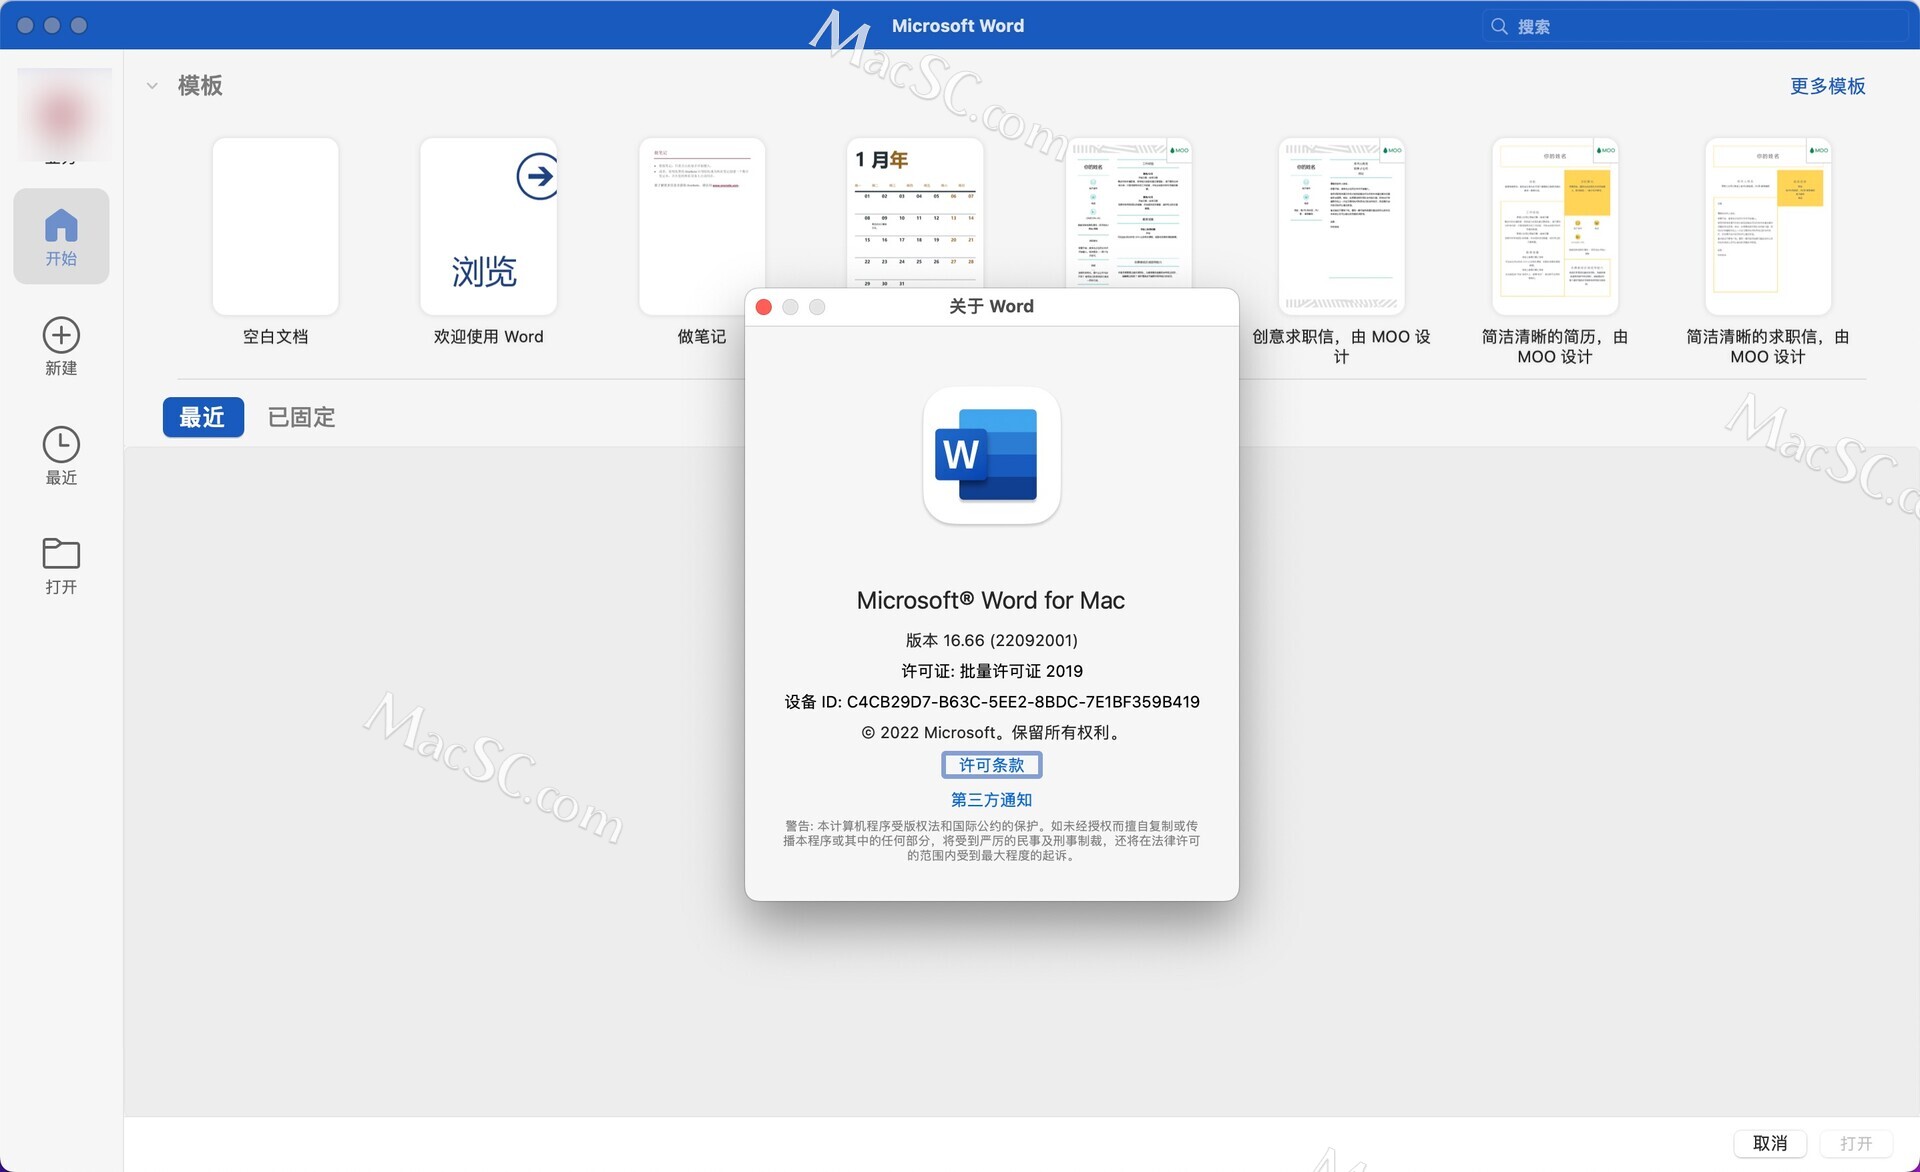Open the 第三方通知 link
The width and height of the screenshot is (1920, 1172).
991,800
